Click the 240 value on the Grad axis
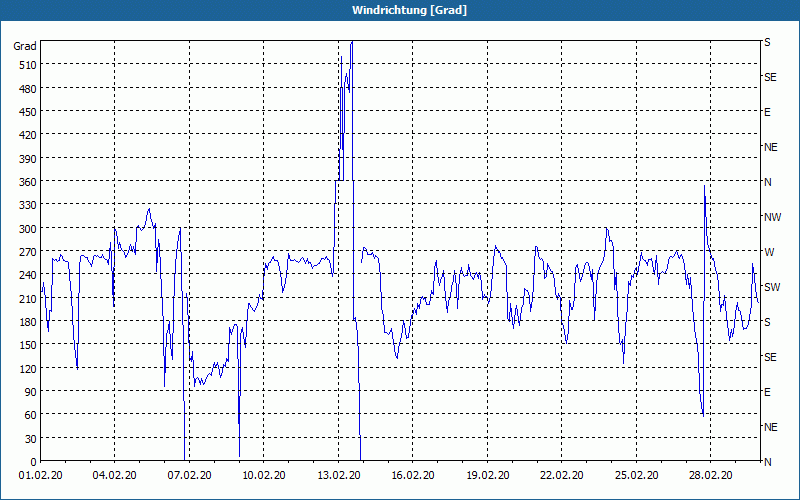This screenshot has width=800, height=500. coord(28,275)
